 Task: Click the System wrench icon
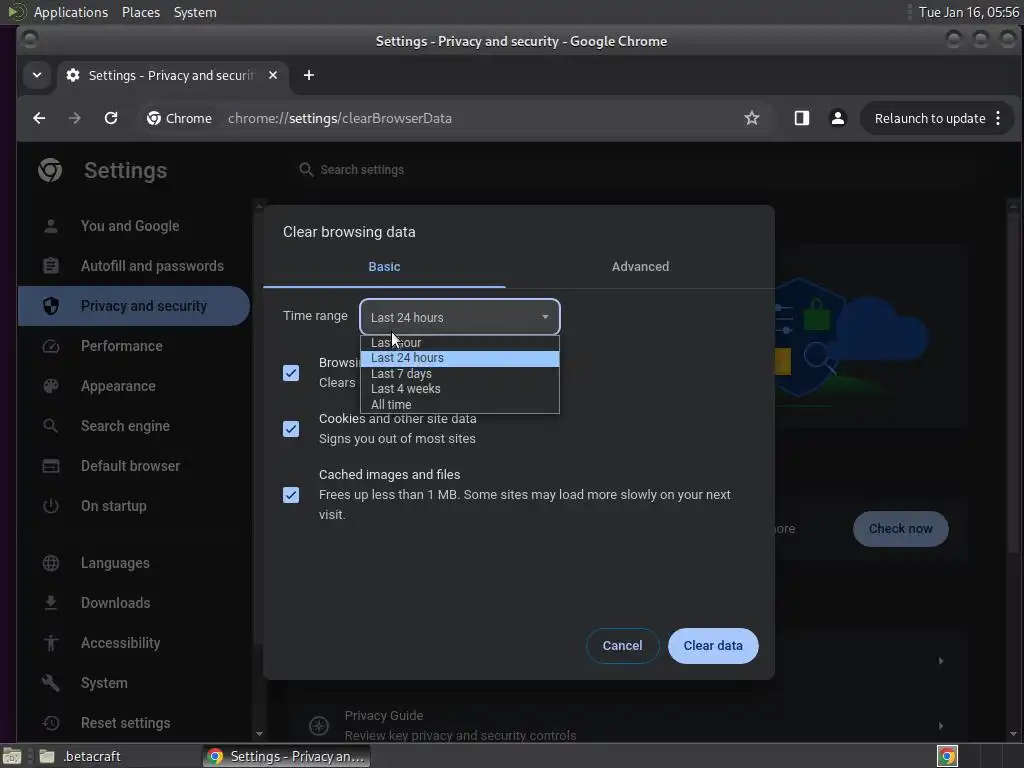pyautogui.click(x=51, y=683)
